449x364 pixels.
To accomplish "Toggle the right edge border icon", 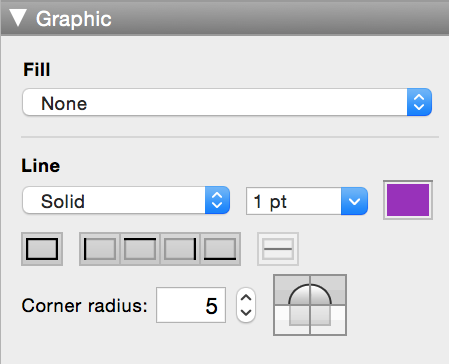I will click(180, 249).
